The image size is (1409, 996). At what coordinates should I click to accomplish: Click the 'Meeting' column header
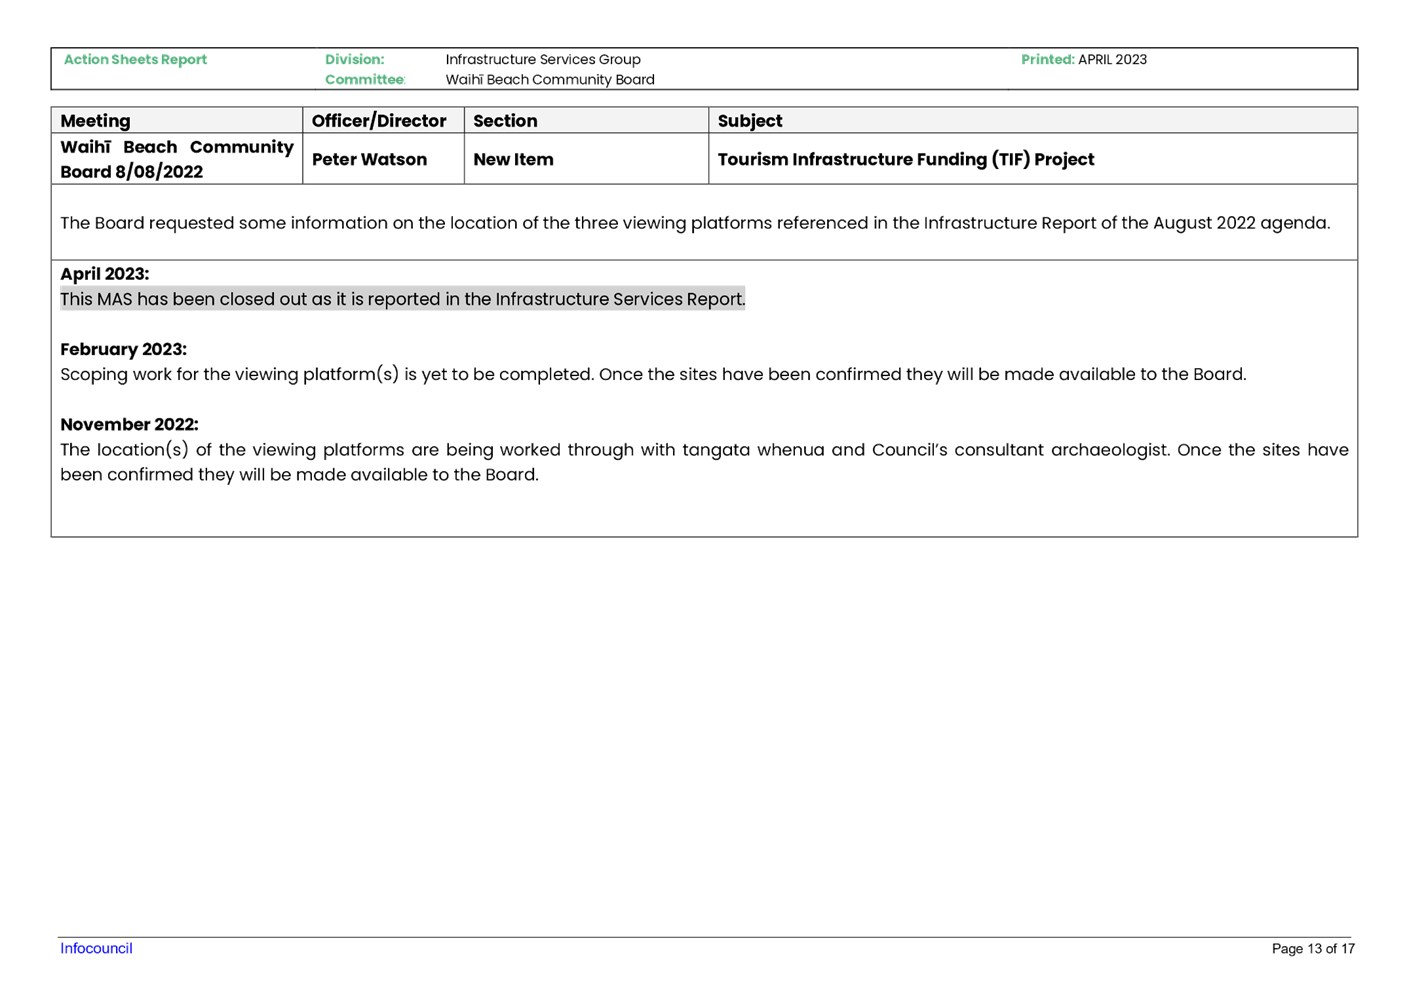click(177, 121)
